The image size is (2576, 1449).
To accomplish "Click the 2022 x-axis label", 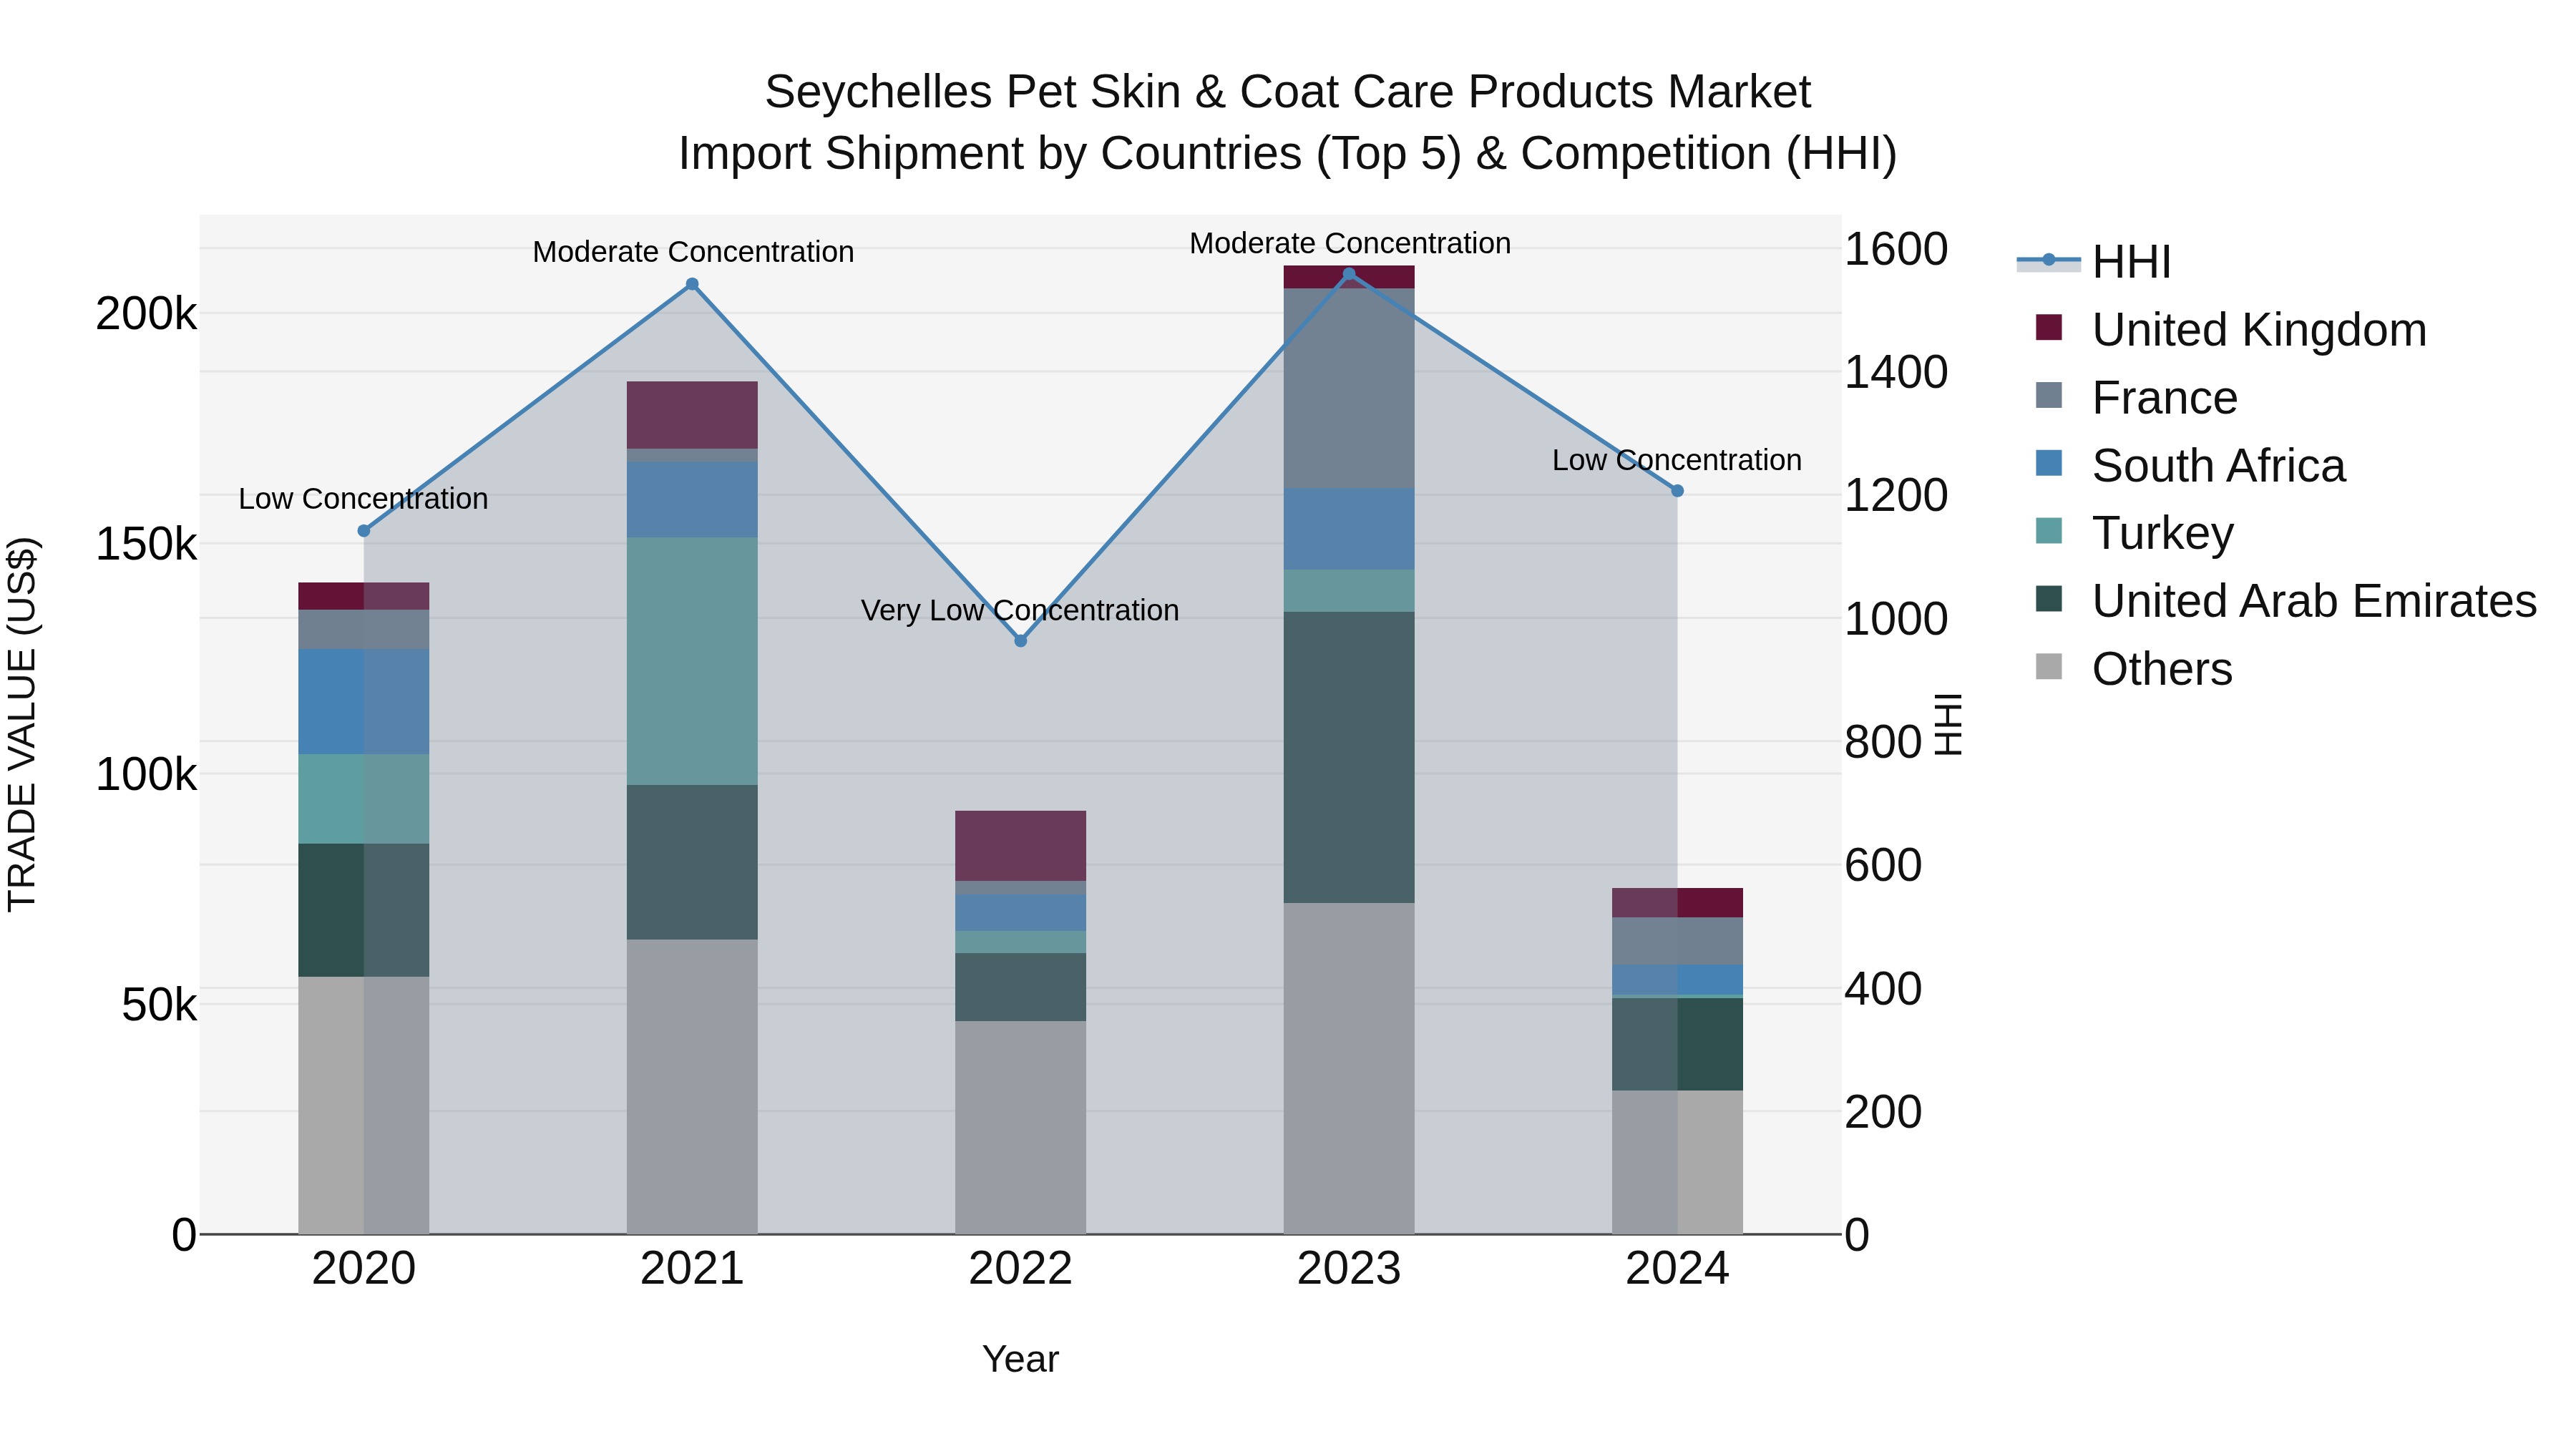I will coord(1021,1269).
